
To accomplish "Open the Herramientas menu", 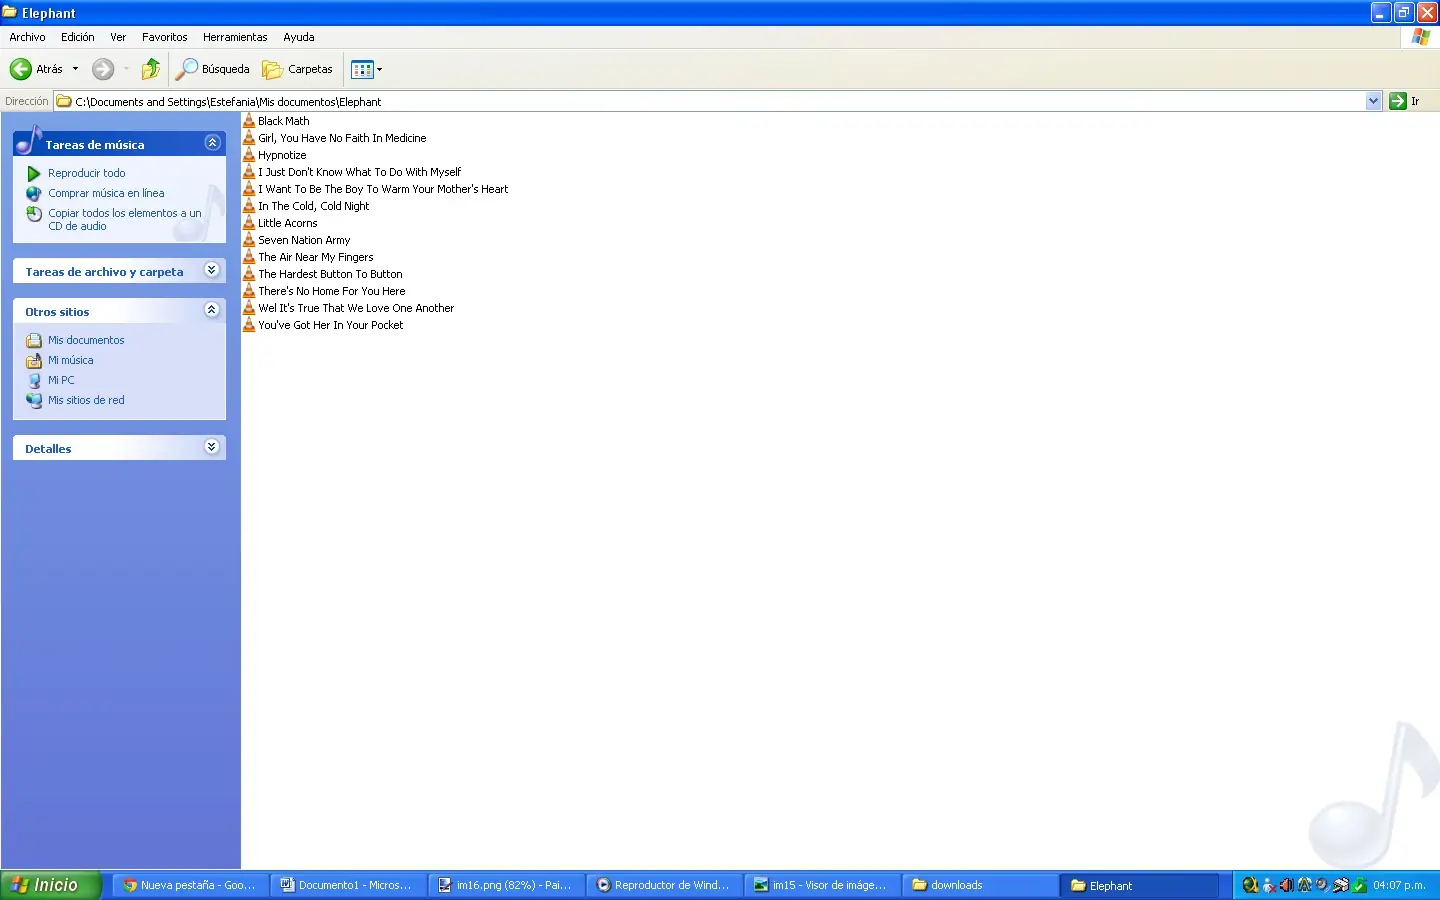I will (235, 37).
